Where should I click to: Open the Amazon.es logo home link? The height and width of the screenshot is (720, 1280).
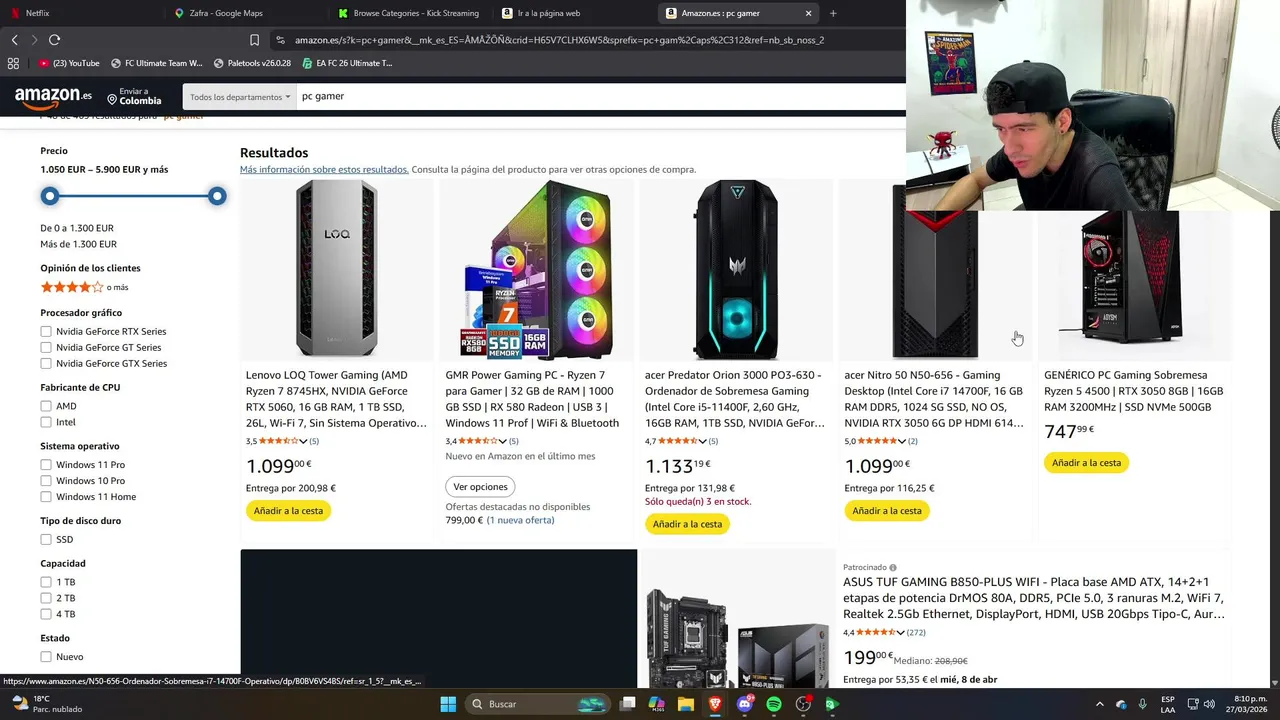(53, 97)
